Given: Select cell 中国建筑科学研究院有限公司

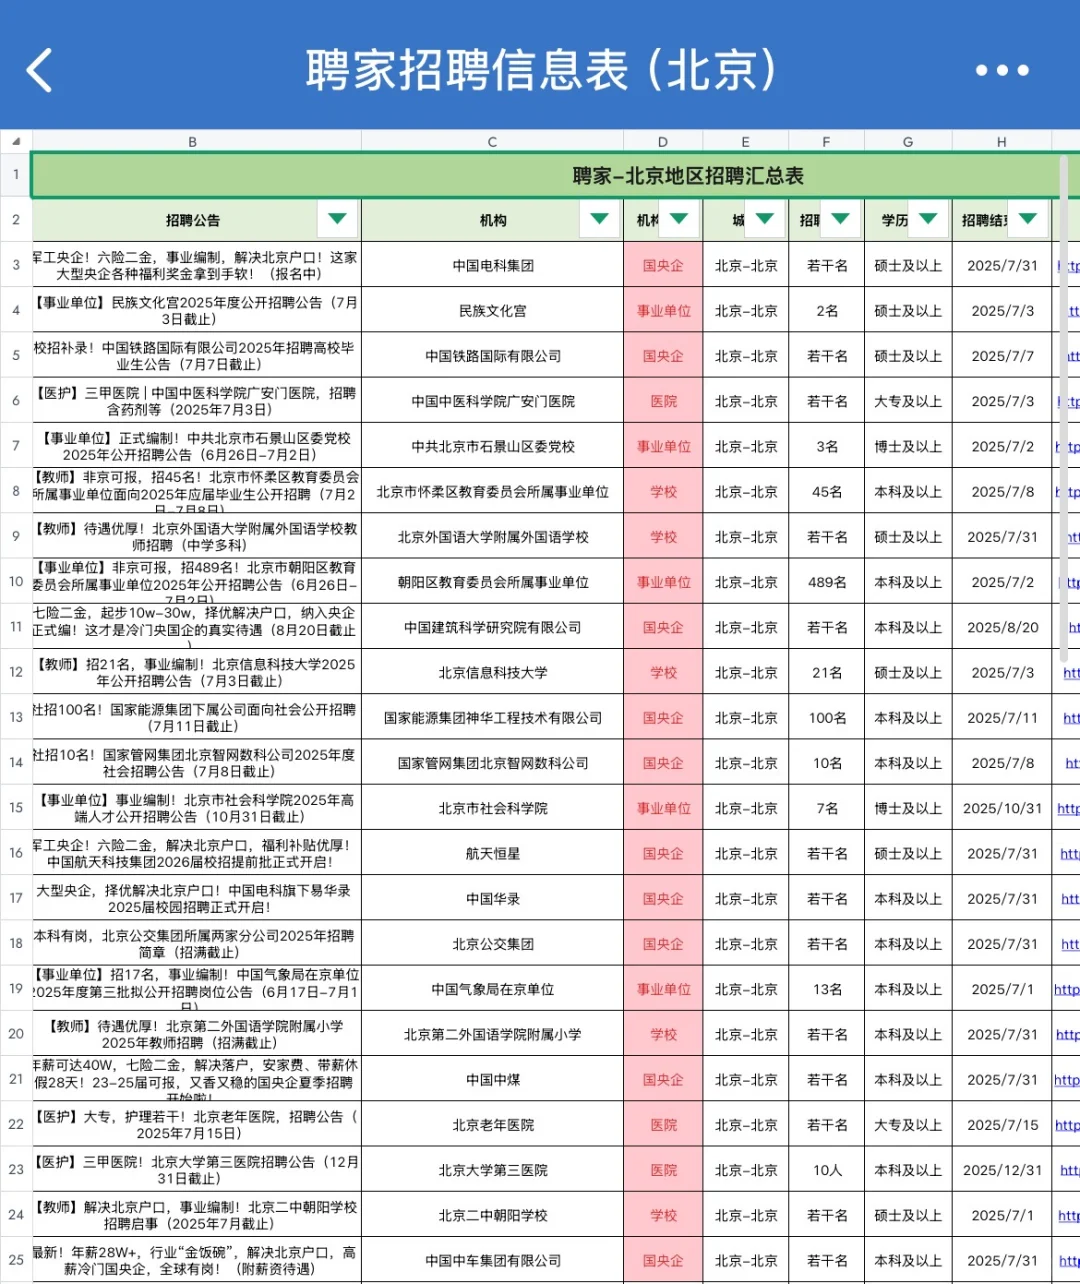Looking at the screenshot, I should coord(493,627).
